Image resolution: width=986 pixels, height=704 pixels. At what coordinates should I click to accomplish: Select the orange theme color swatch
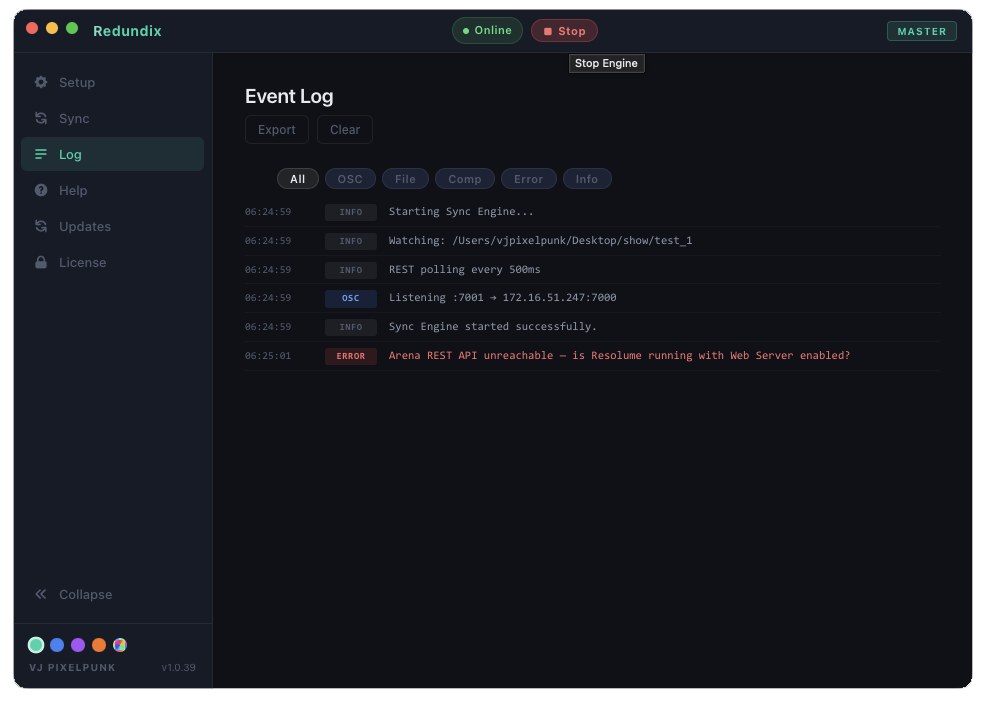coord(99,645)
